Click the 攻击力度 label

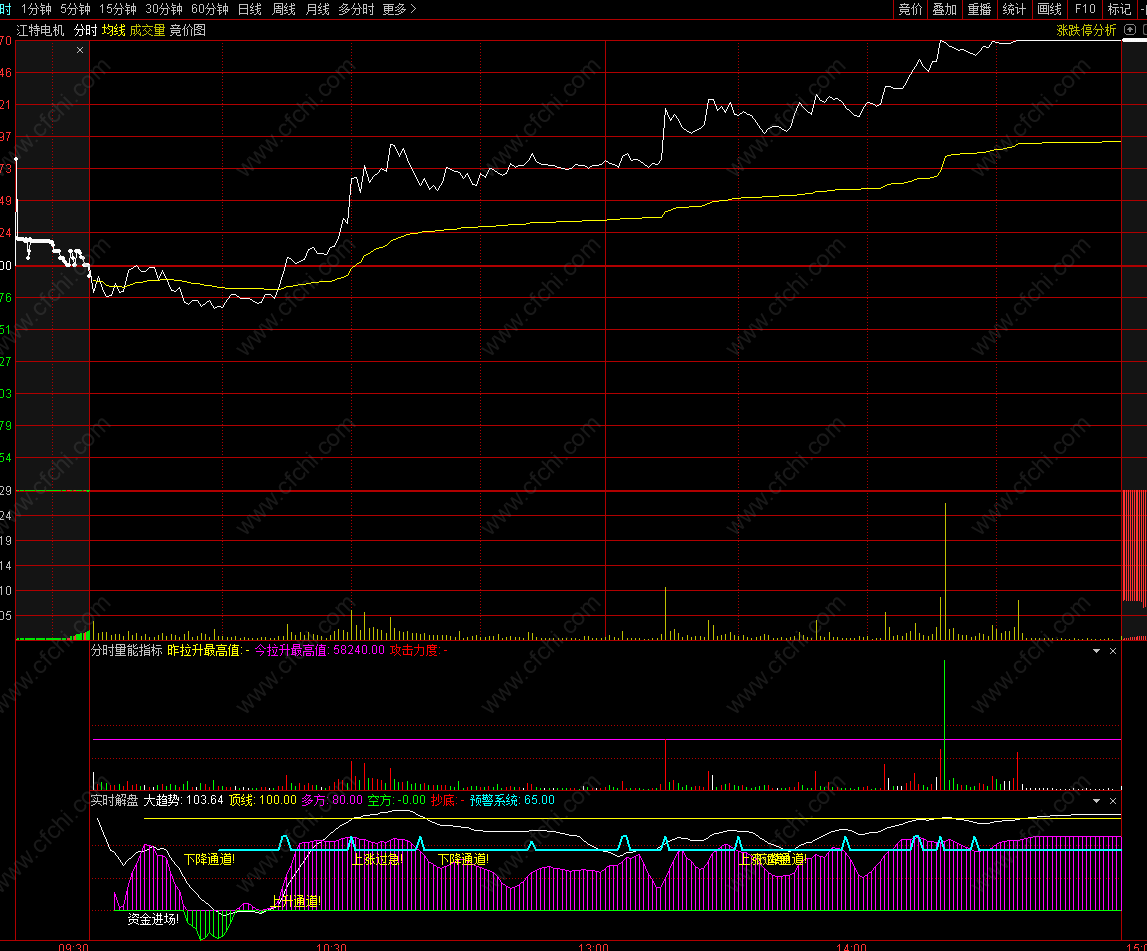[419, 650]
